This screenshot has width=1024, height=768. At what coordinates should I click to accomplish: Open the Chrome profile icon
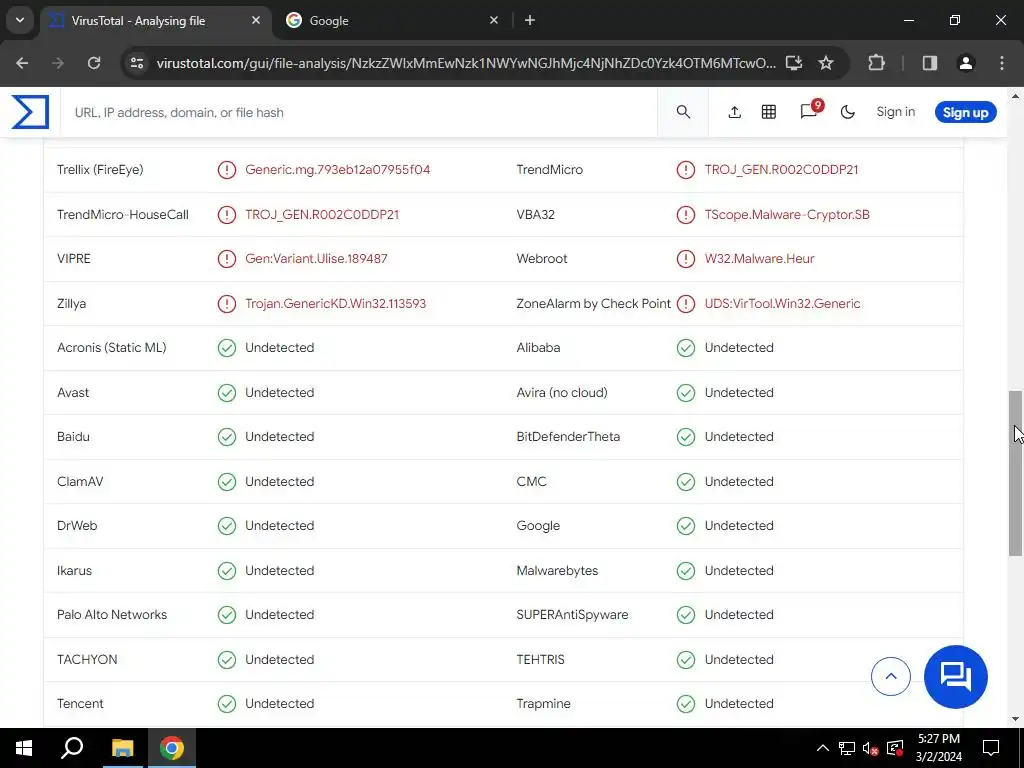(965, 63)
